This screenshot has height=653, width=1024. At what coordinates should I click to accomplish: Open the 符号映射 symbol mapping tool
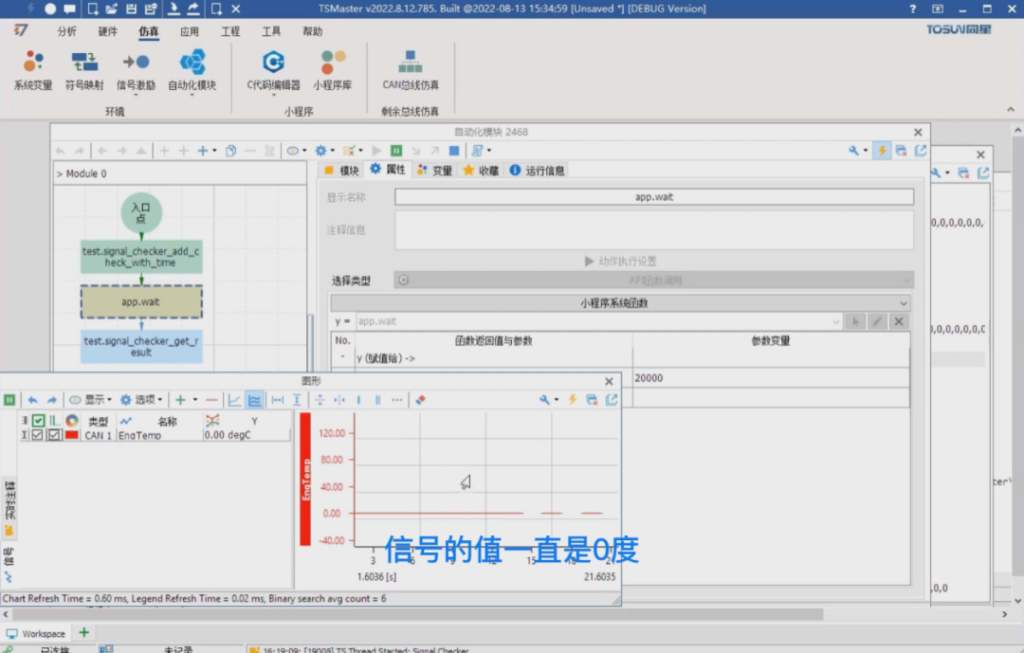pyautogui.click(x=84, y=71)
